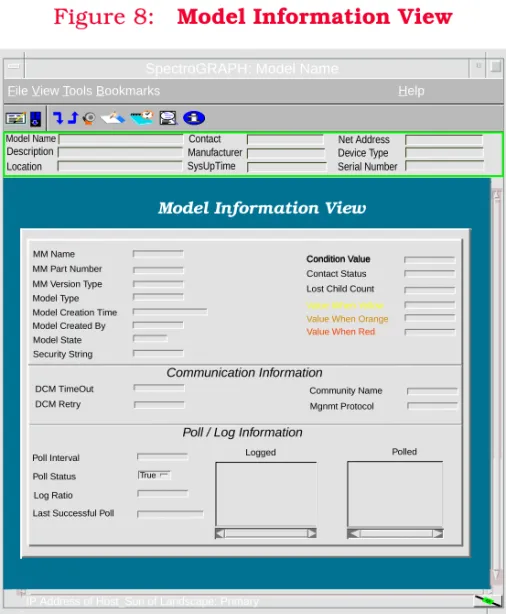Click the Poll Interval field
The height and width of the screenshot is (614, 506).
click(163, 457)
